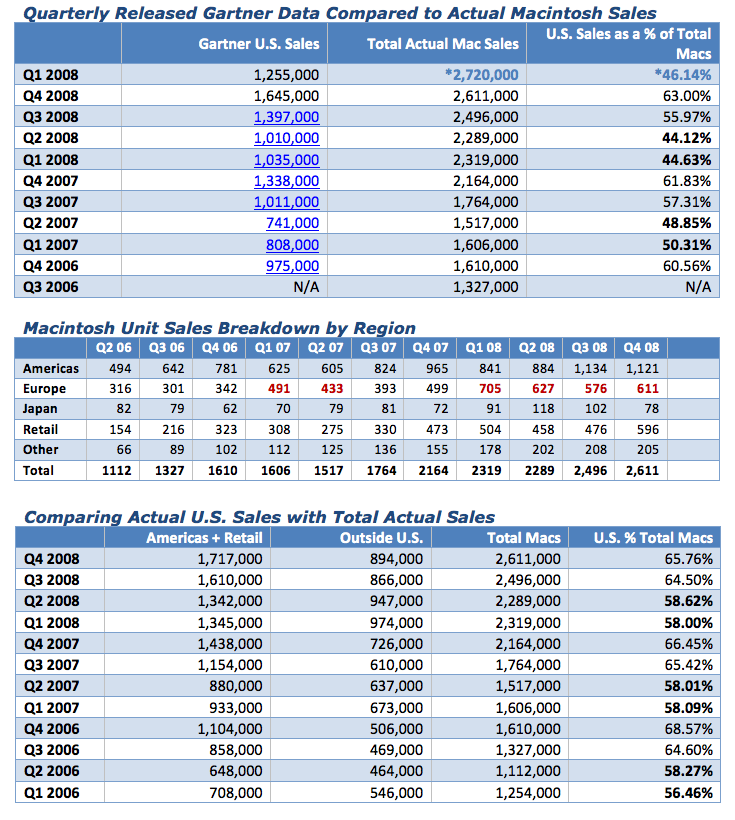Viewport: 735px width, 820px height.
Task: Click the bold 58.62% value
Action: [x=688, y=601]
